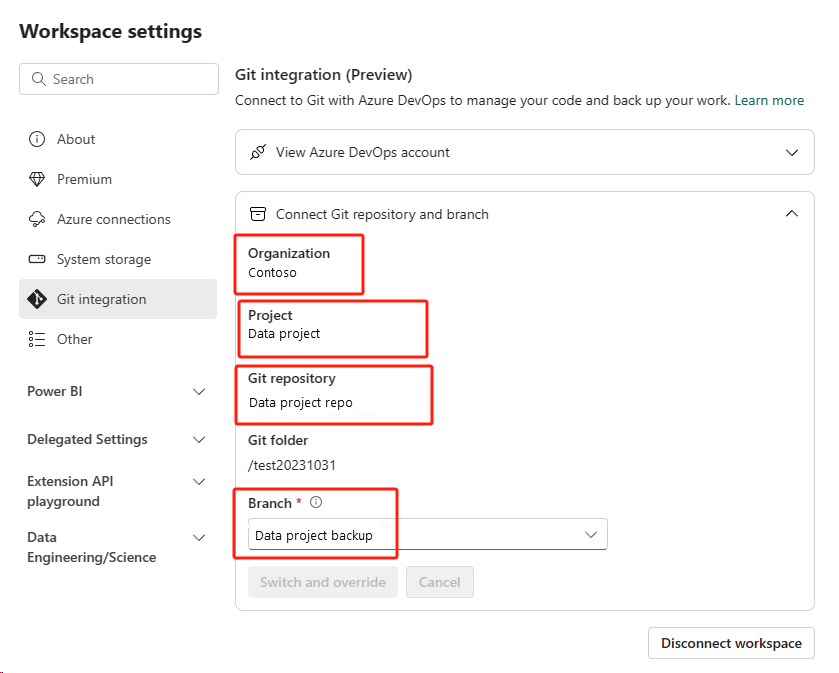Click the Other settings list icon
Image resolution: width=839 pixels, height=673 pixels.
[37, 339]
